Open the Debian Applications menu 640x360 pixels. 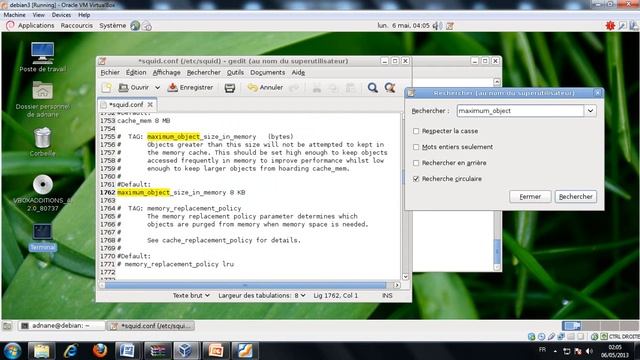pos(36,25)
